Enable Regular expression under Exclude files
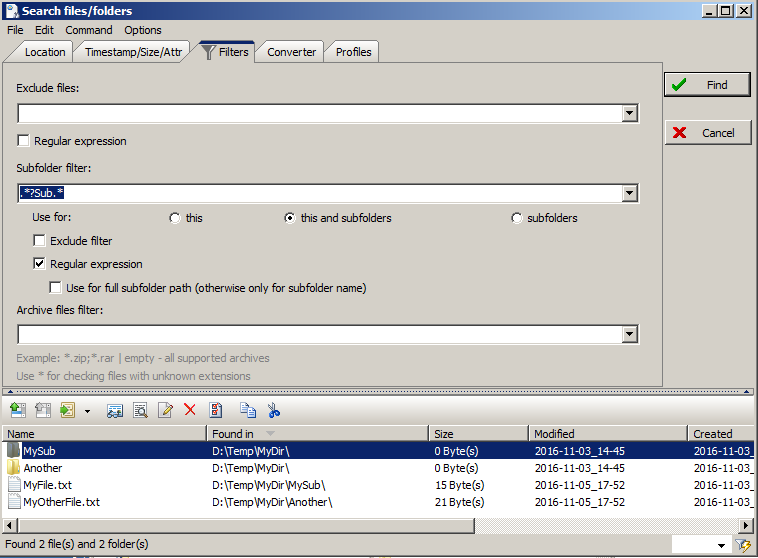 tap(24, 141)
